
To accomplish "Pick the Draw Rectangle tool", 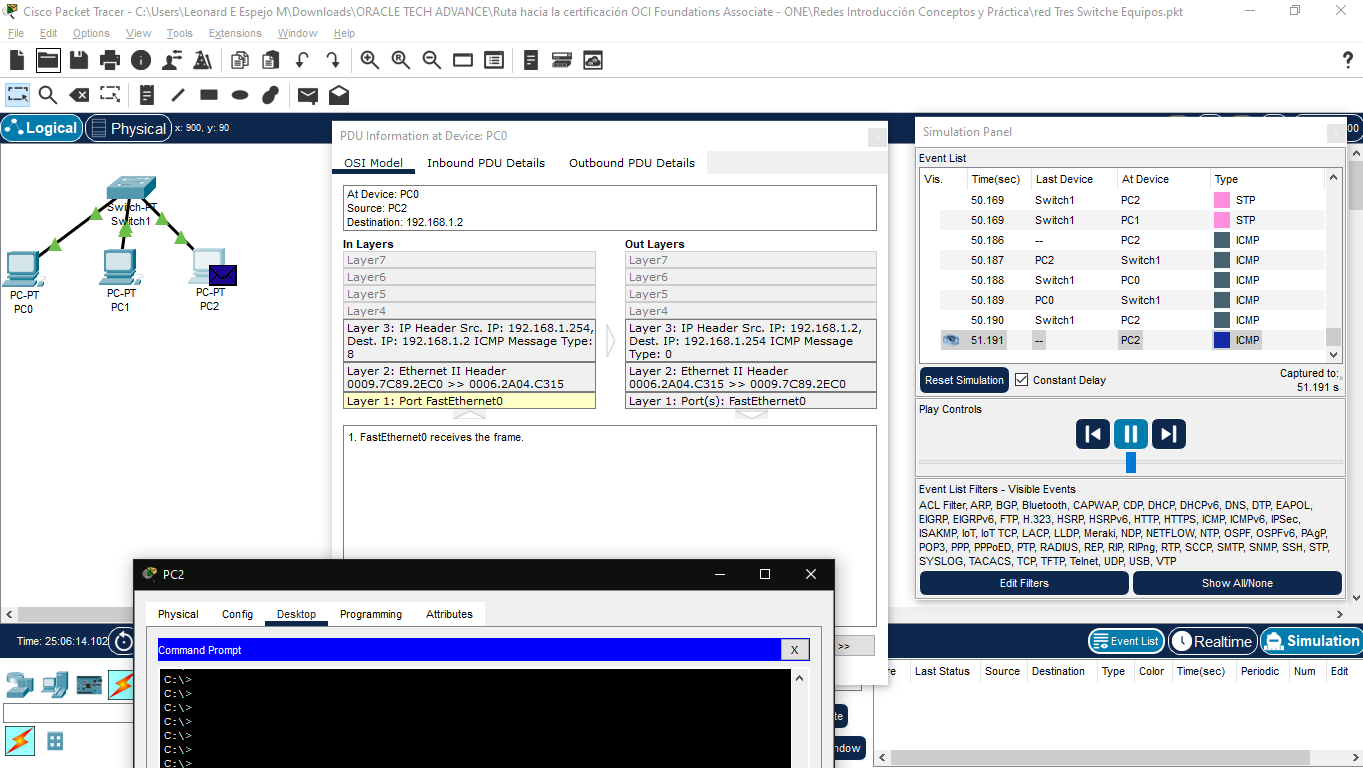I will (x=209, y=95).
